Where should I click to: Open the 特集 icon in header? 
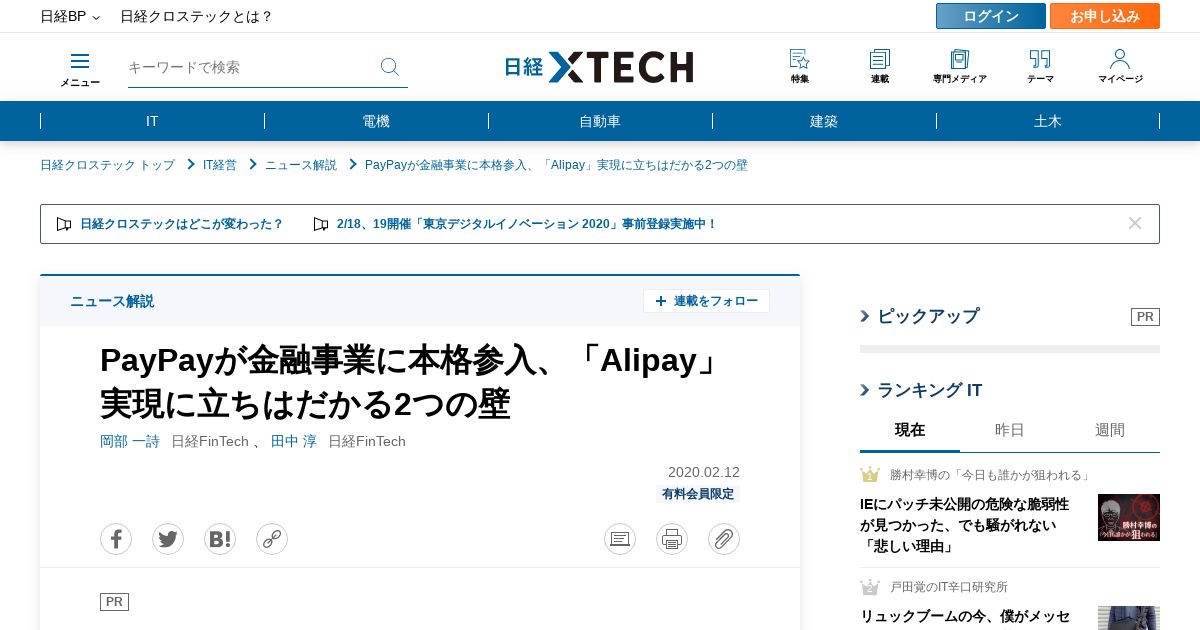click(x=800, y=67)
